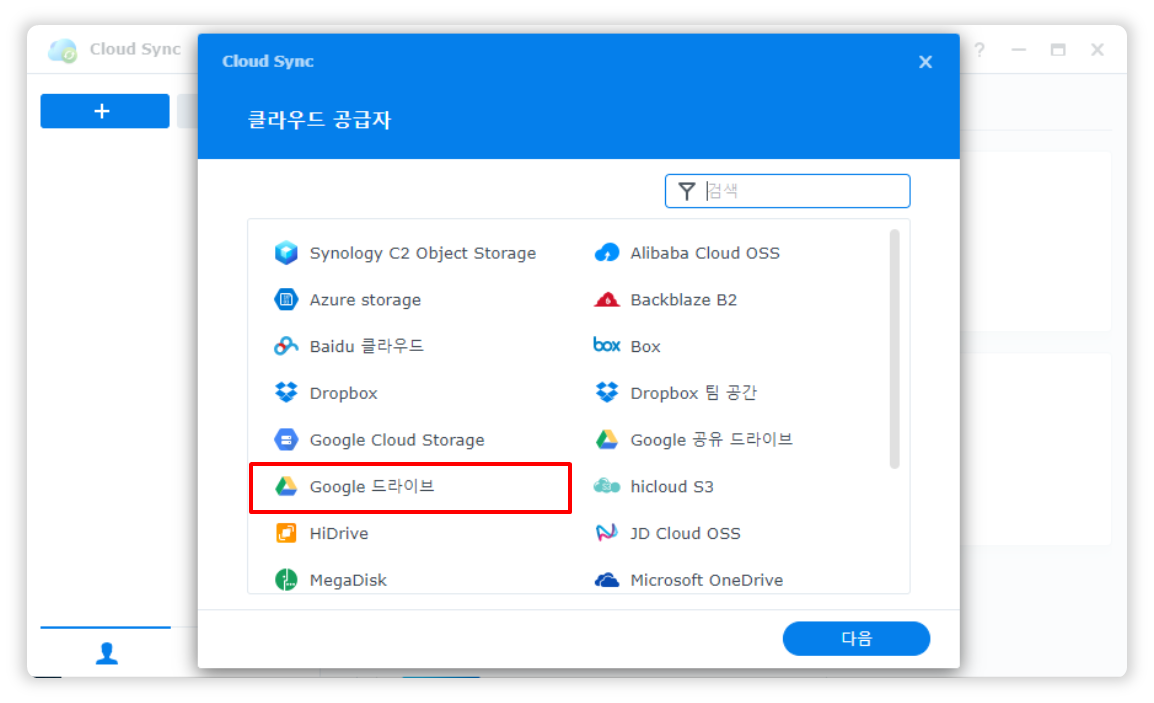Select the Dropbox 팀 공간 label

pyautogui.click(x=693, y=393)
